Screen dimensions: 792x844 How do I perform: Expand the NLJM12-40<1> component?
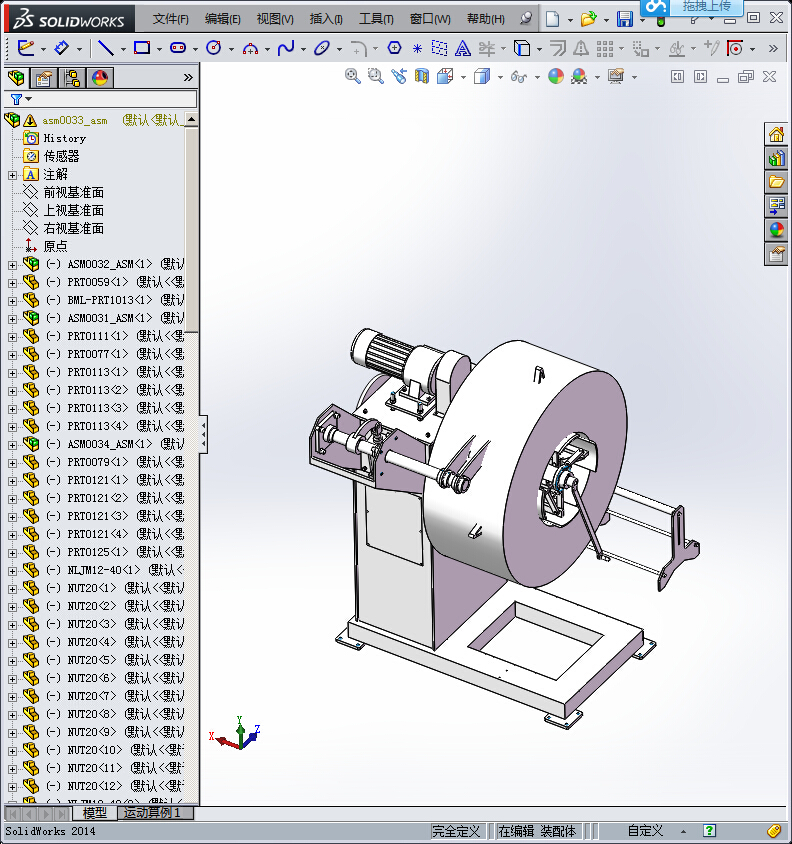(12, 571)
